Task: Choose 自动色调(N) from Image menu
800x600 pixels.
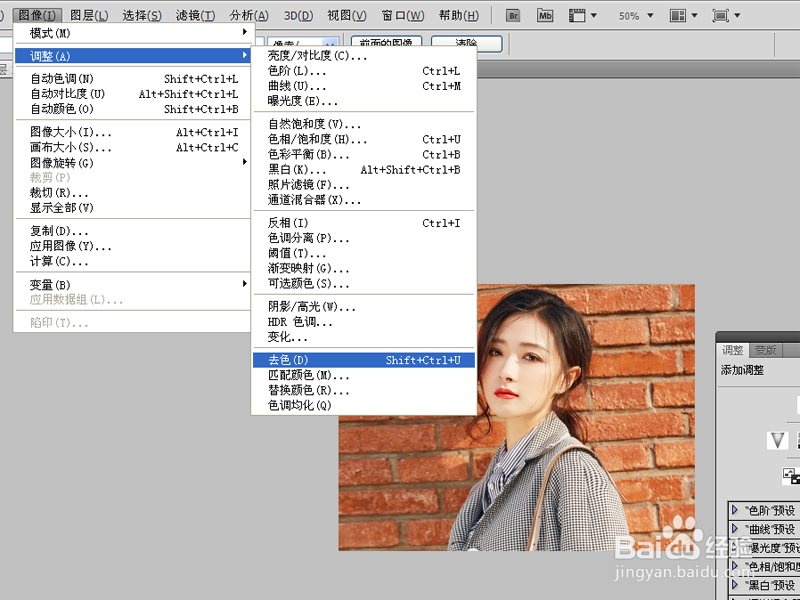Action: pos(132,79)
